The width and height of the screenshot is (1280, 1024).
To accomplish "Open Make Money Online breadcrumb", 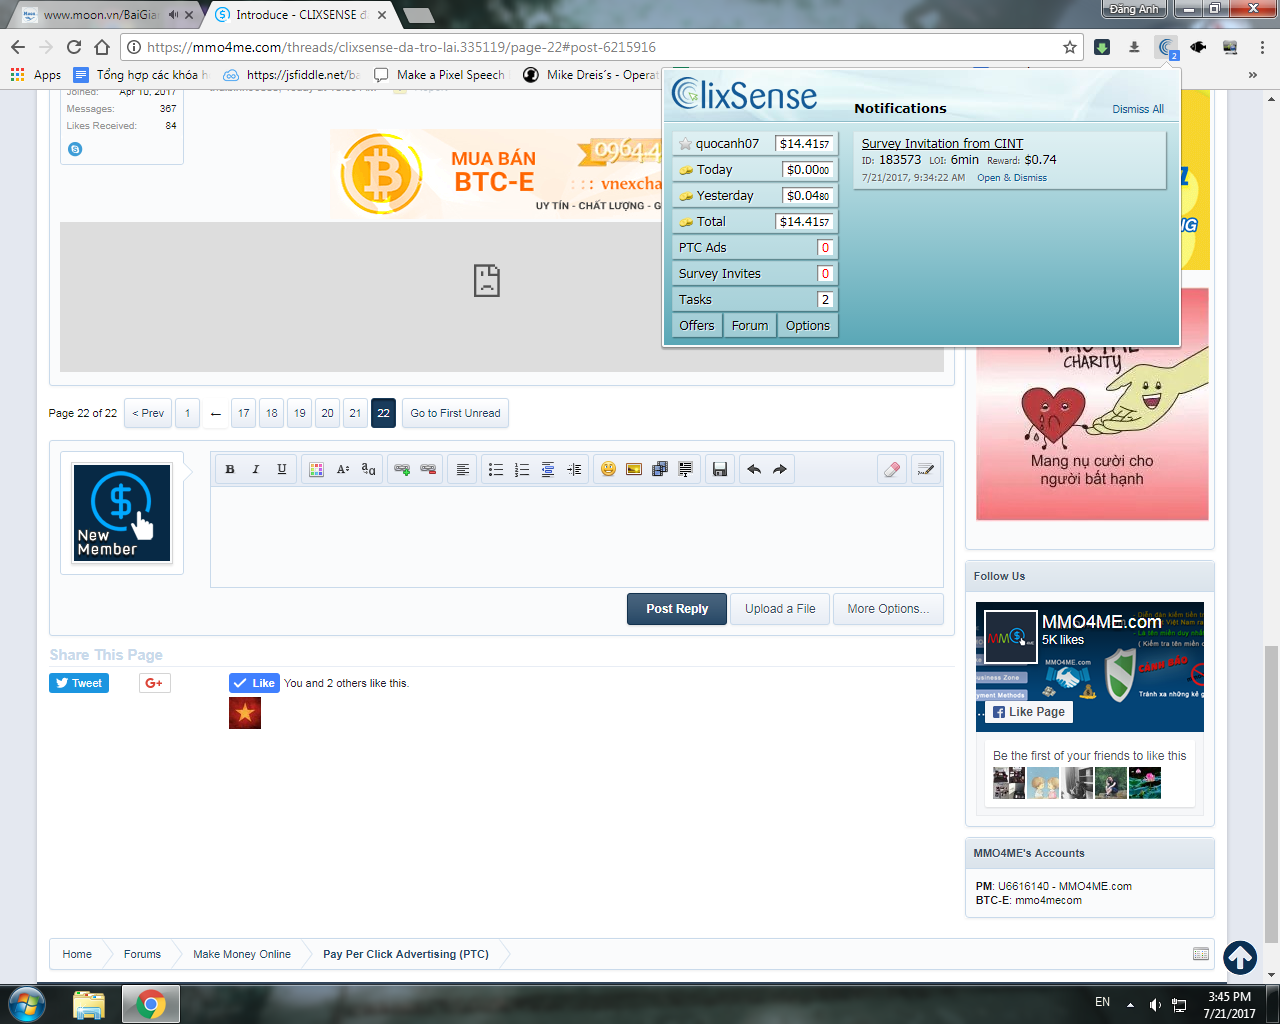I will 242,954.
